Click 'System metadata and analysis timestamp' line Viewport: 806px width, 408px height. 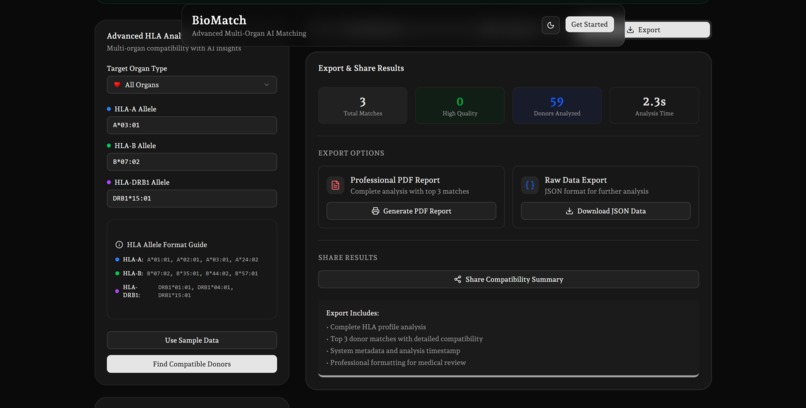click(x=393, y=350)
